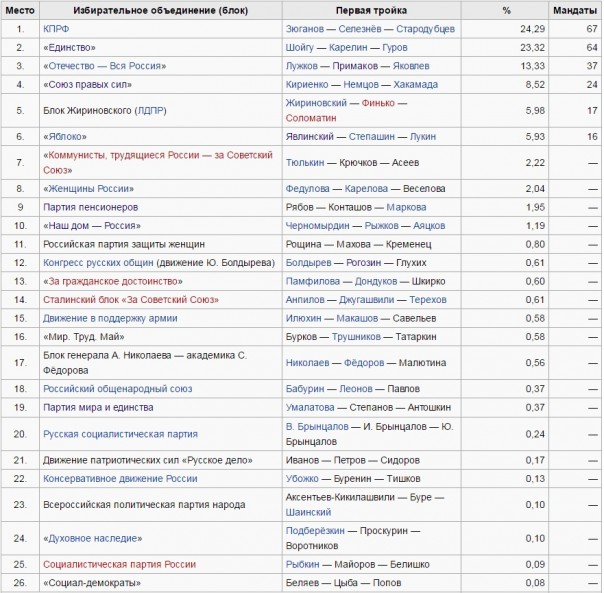Click the Черномырдин candidate link
Image resolution: width=604 pixels, height=593 pixels.
pyautogui.click(x=317, y=225)
